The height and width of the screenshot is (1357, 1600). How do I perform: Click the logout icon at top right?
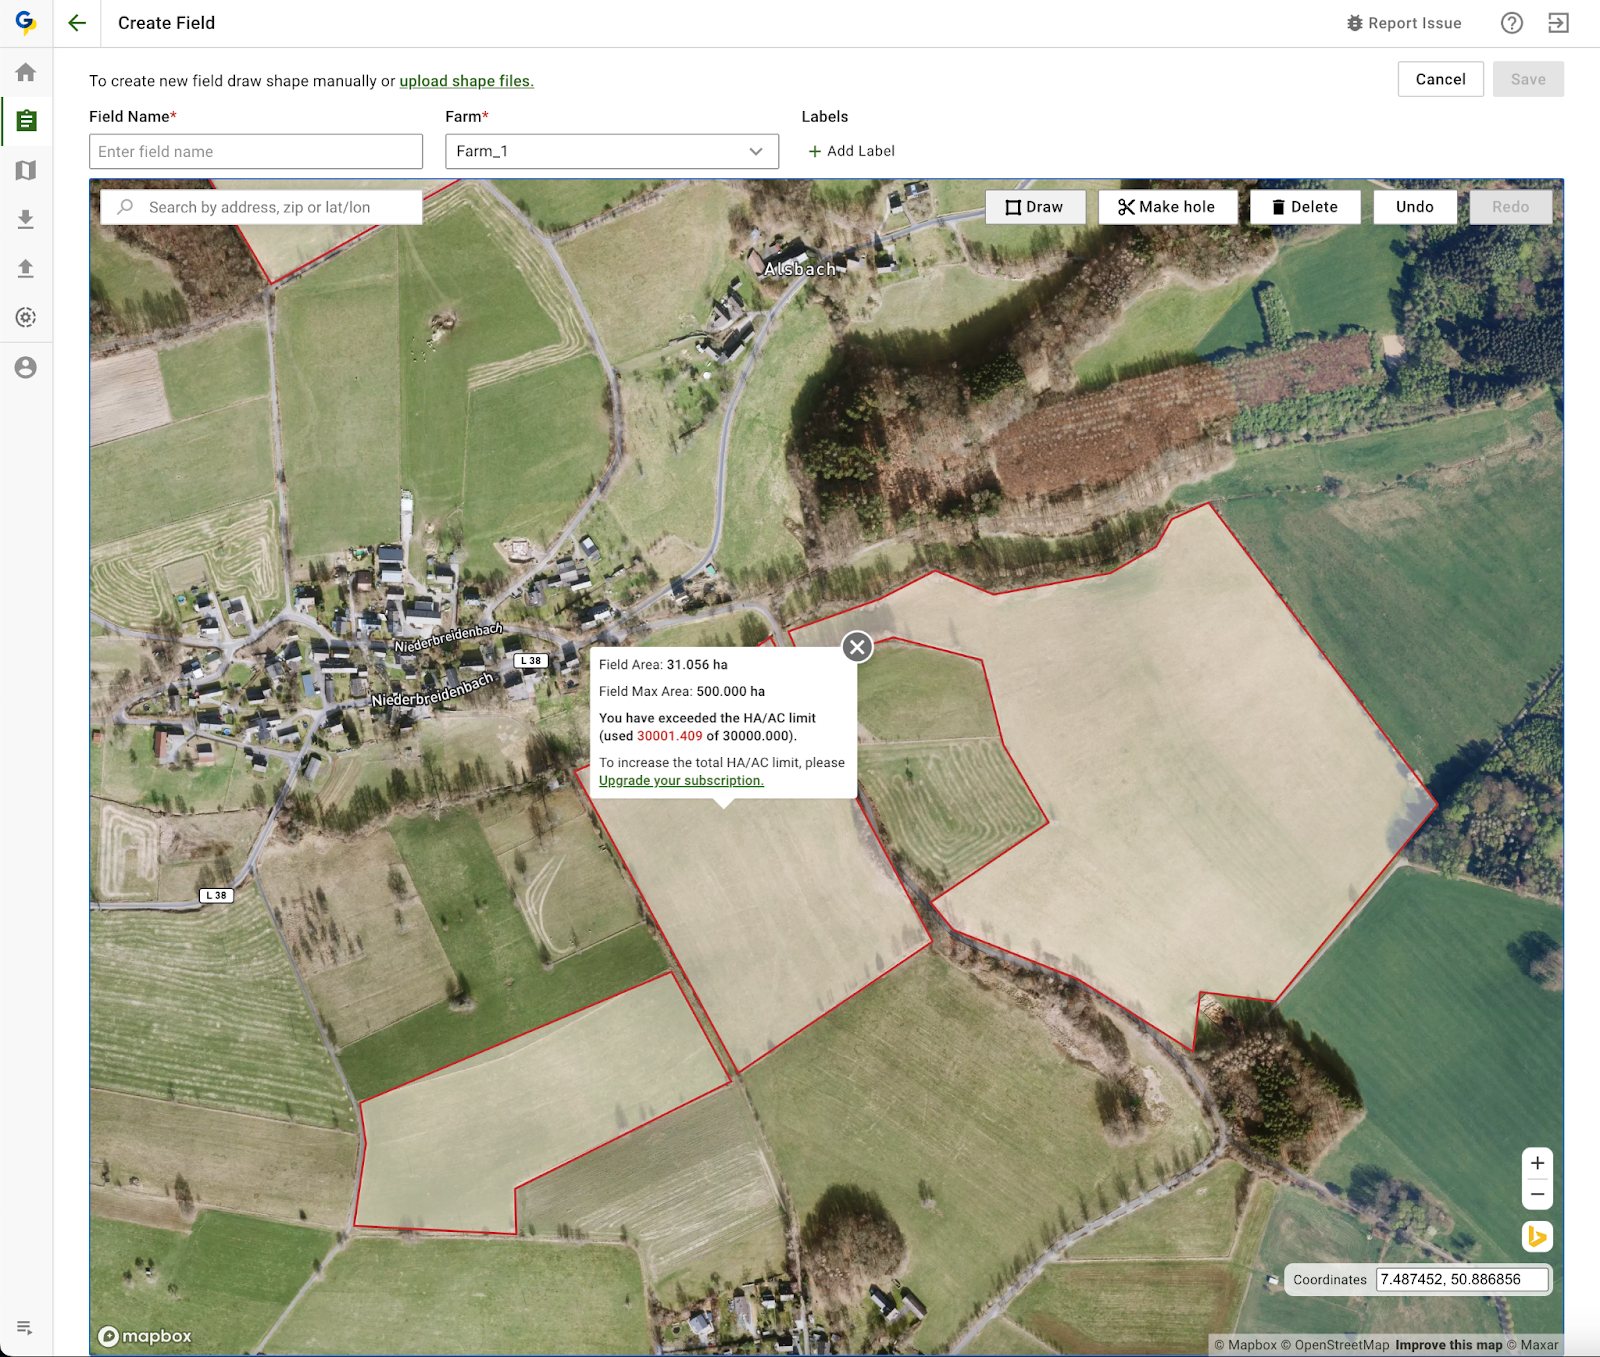tap(1558, 23)
